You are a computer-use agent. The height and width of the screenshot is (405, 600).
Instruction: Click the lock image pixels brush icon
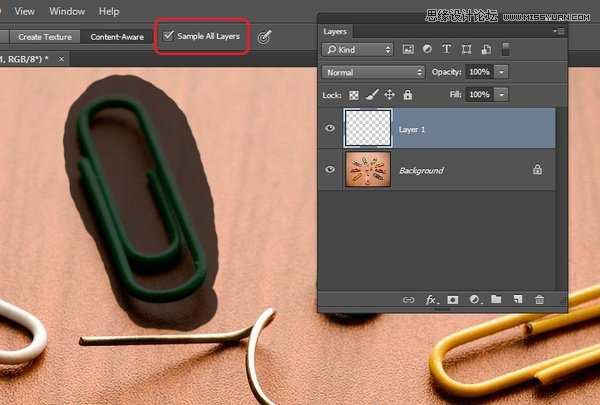coord(372,94)
